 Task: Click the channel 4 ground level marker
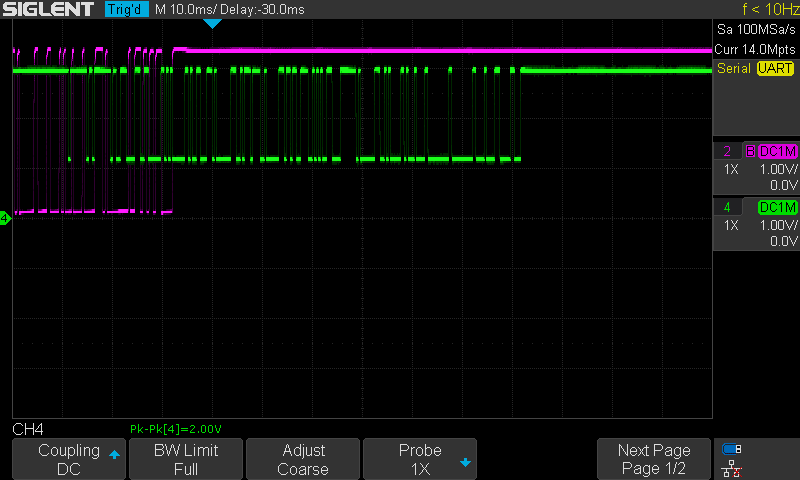[5, 217]
